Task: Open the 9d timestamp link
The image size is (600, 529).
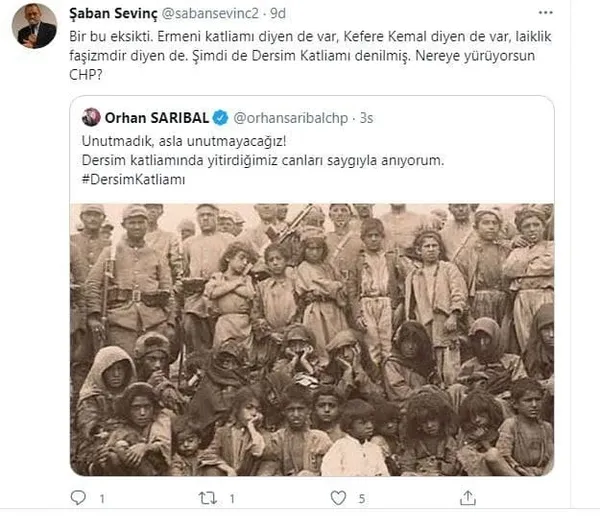Action: point(278,14)
